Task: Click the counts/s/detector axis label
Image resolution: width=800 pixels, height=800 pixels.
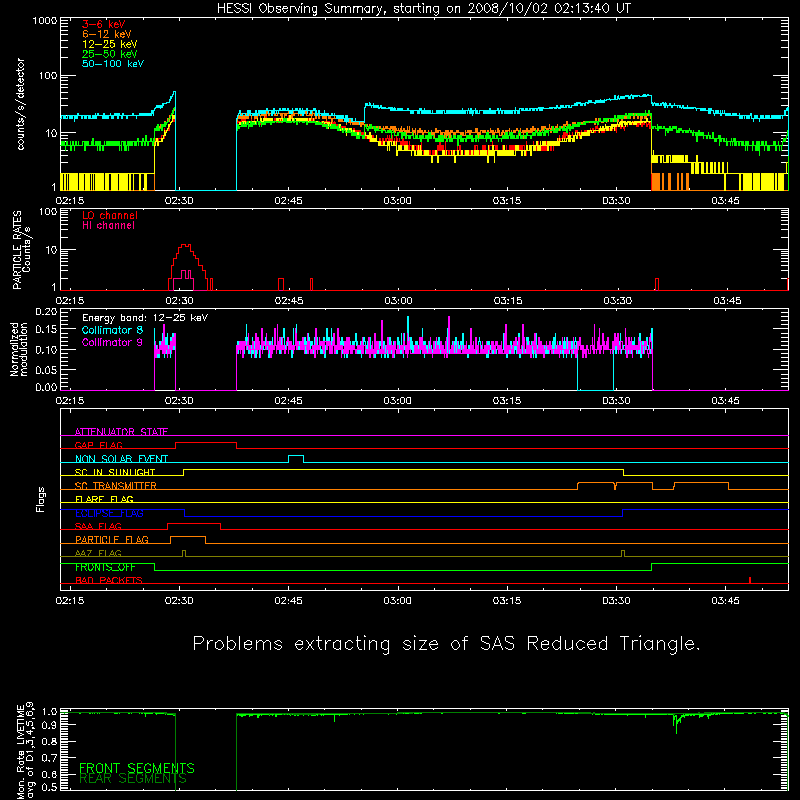Action: (20, 104)
